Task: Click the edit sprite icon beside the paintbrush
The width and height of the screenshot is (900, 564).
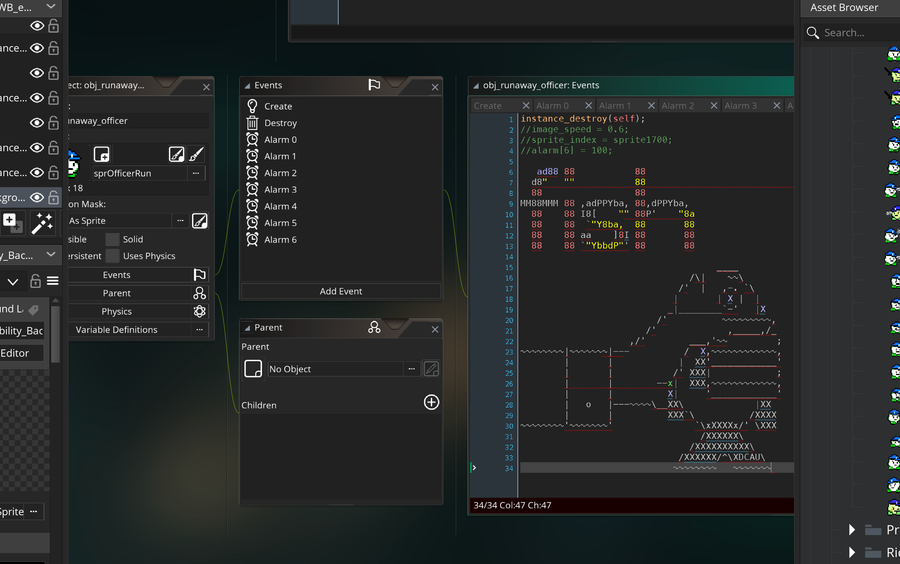Action: tap(176, 154)
